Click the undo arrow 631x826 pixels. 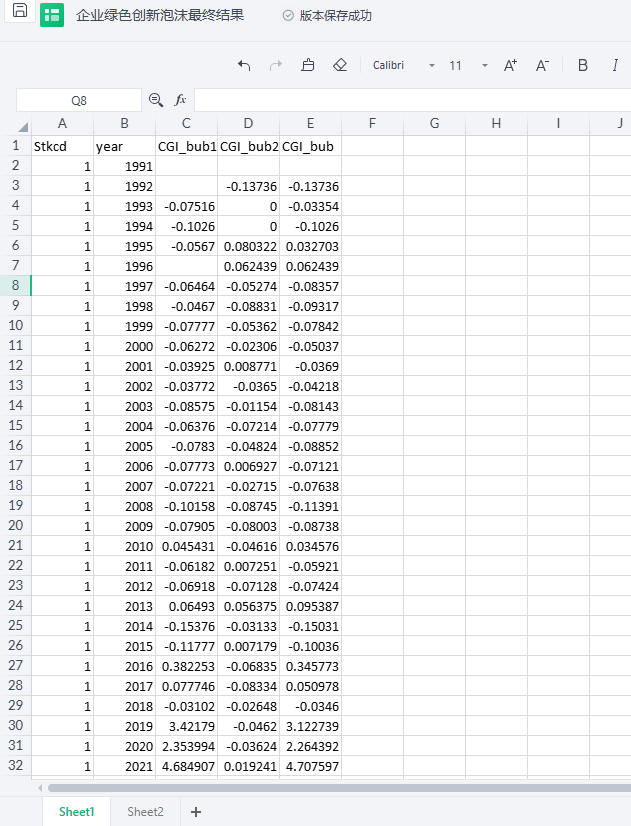tap(244, 65)
